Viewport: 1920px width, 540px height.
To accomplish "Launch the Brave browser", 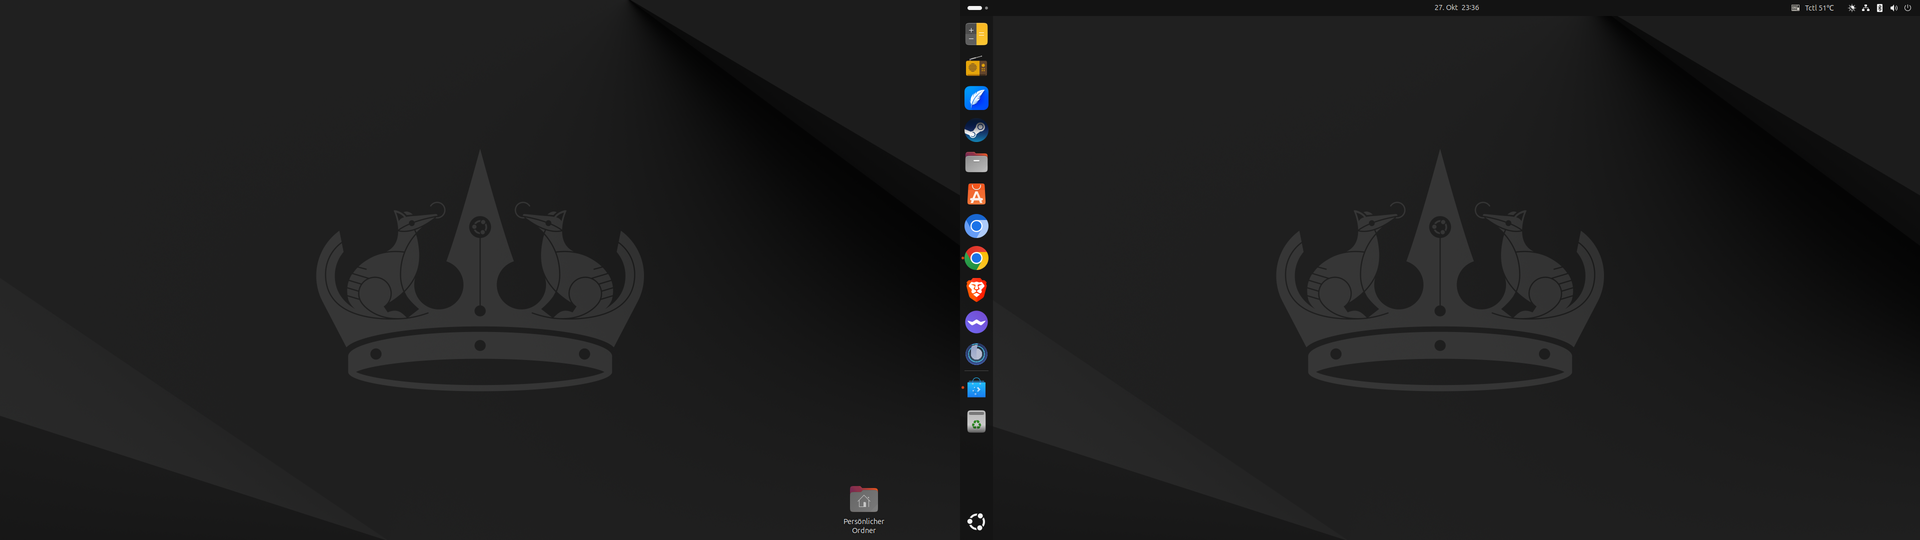I will [976, 290].
